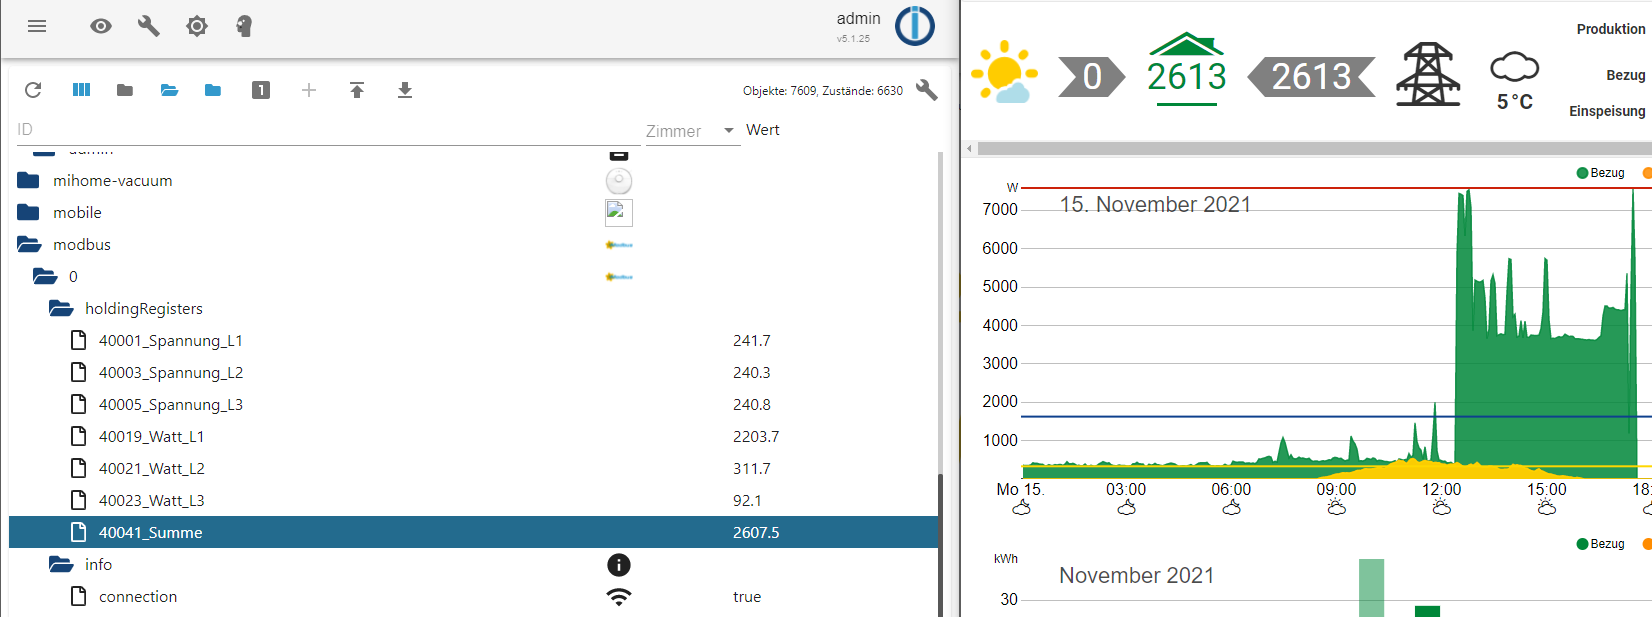The width and height of the screenshot is (1652, 617).
Task: Open the column configuration icon
Action: click(81, 90)
